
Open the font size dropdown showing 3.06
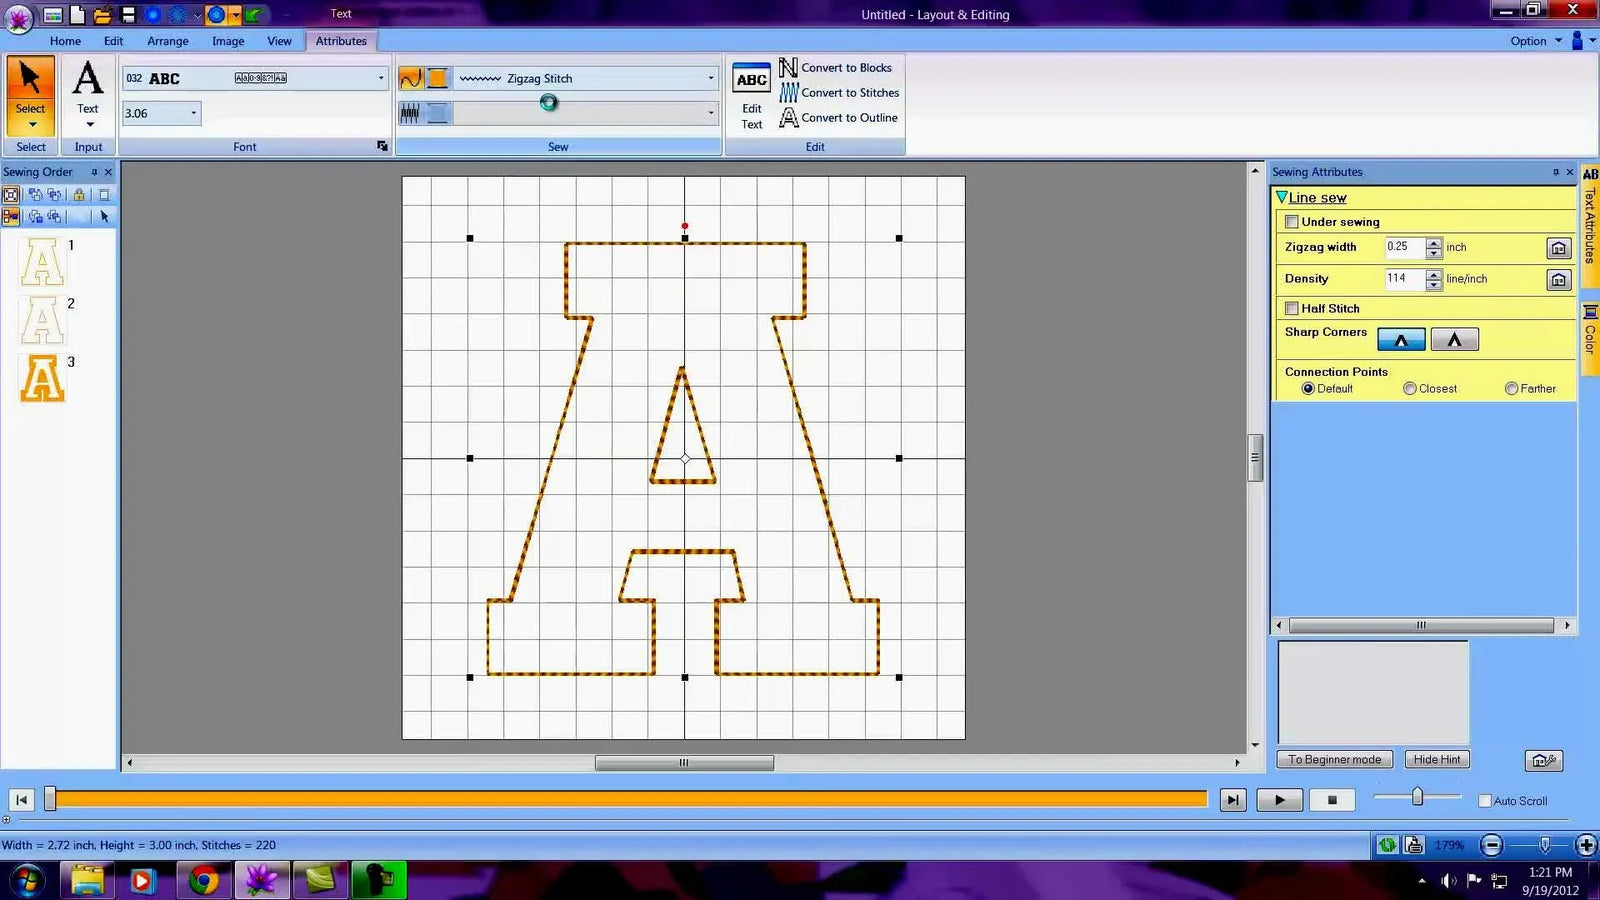(194, 113)
